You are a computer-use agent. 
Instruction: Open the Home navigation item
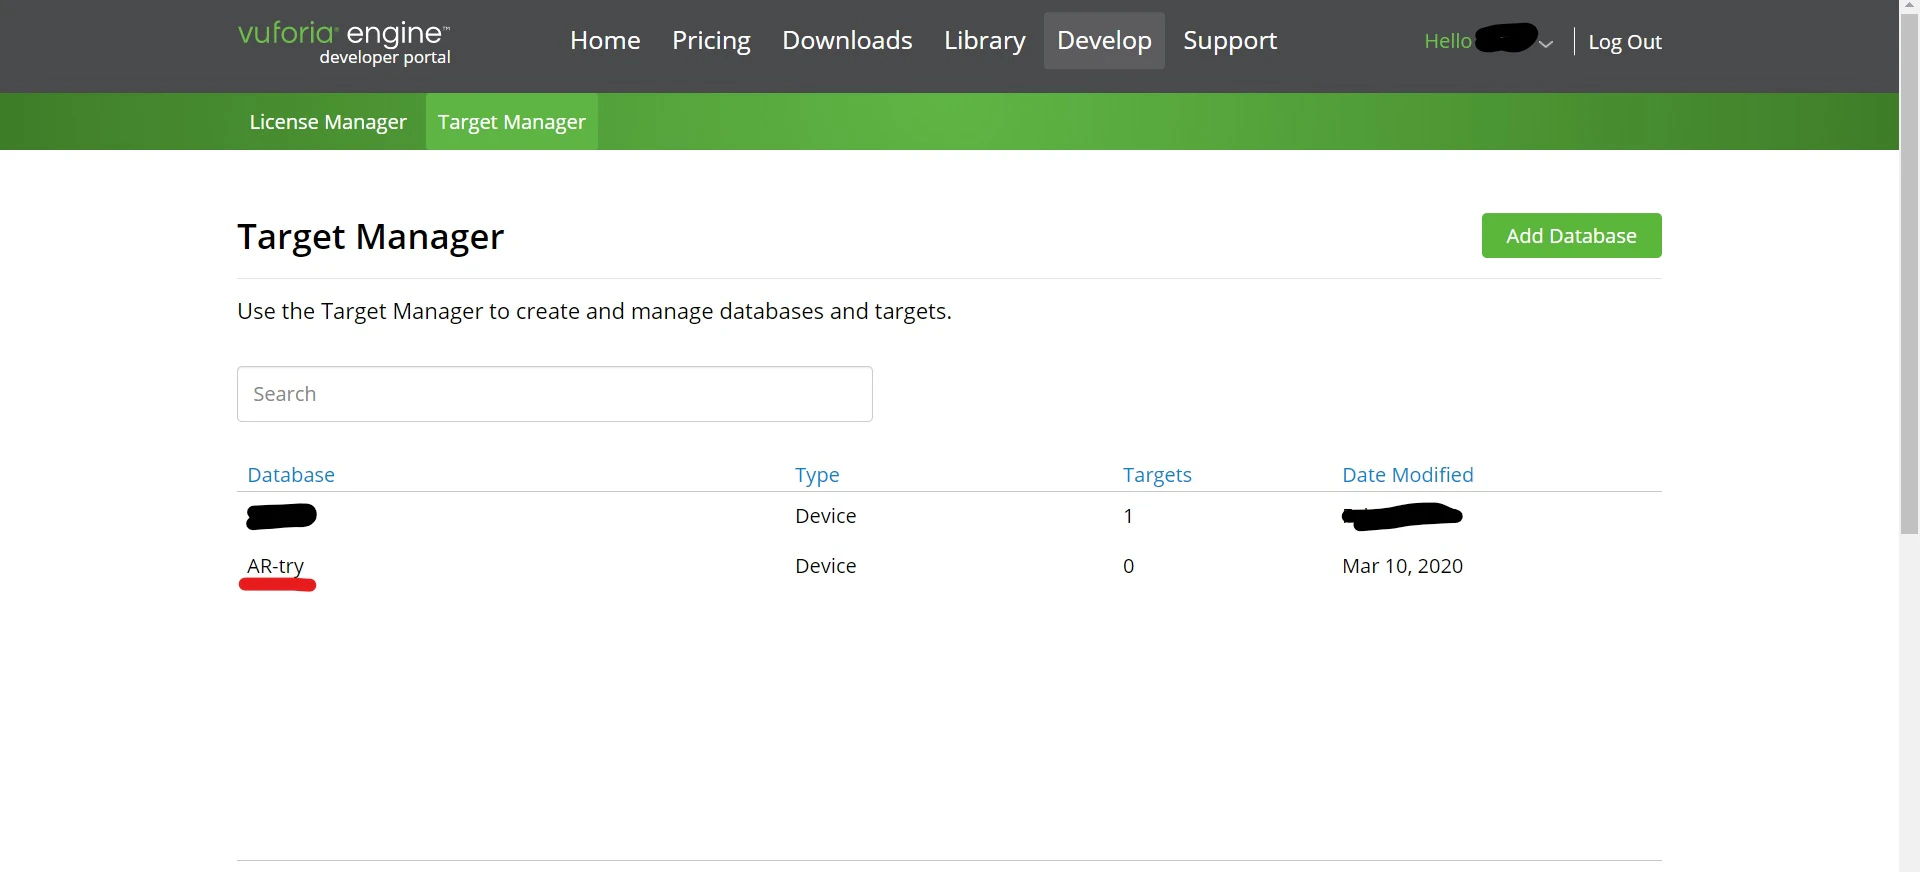pyautogui.click(x=605, y=41)
